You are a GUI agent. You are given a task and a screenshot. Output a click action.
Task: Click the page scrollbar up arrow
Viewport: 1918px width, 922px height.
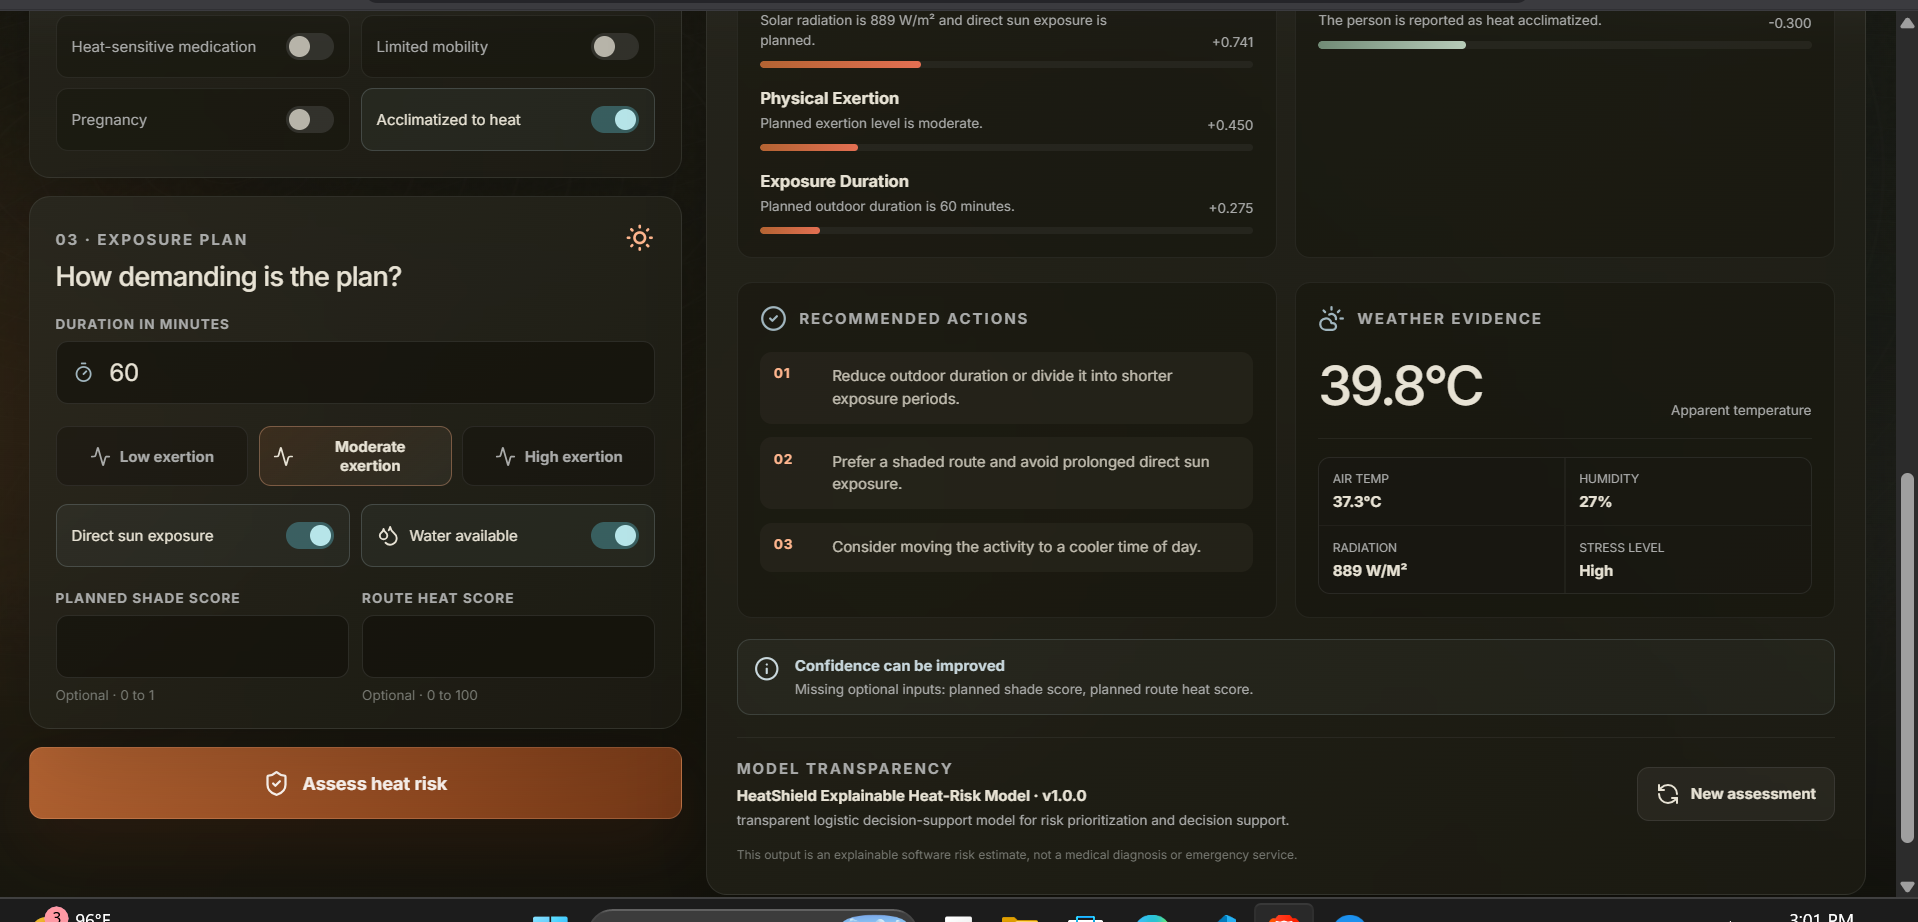tap(1907, 23)
